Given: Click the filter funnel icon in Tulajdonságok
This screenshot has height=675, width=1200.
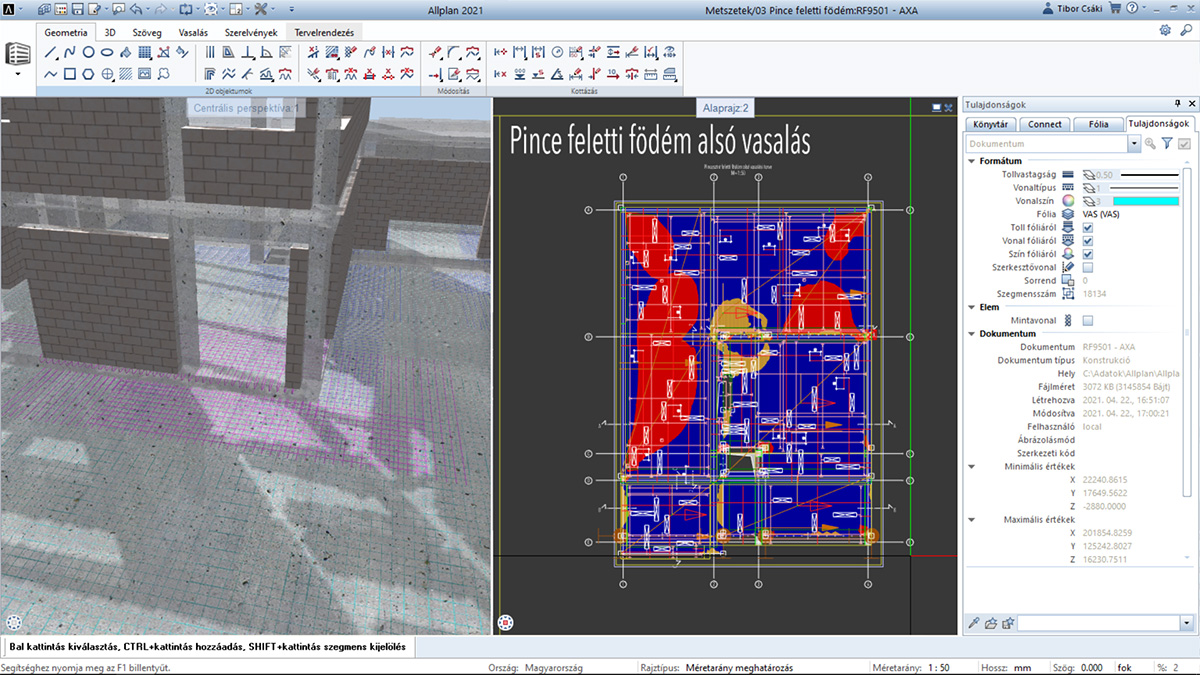Looking at the screenshot, I should click(x=1167, y=144).
